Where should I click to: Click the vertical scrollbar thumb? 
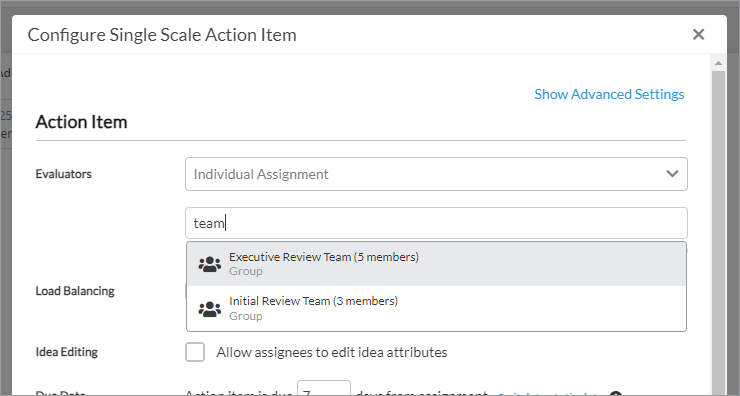(x=718, y=233)
